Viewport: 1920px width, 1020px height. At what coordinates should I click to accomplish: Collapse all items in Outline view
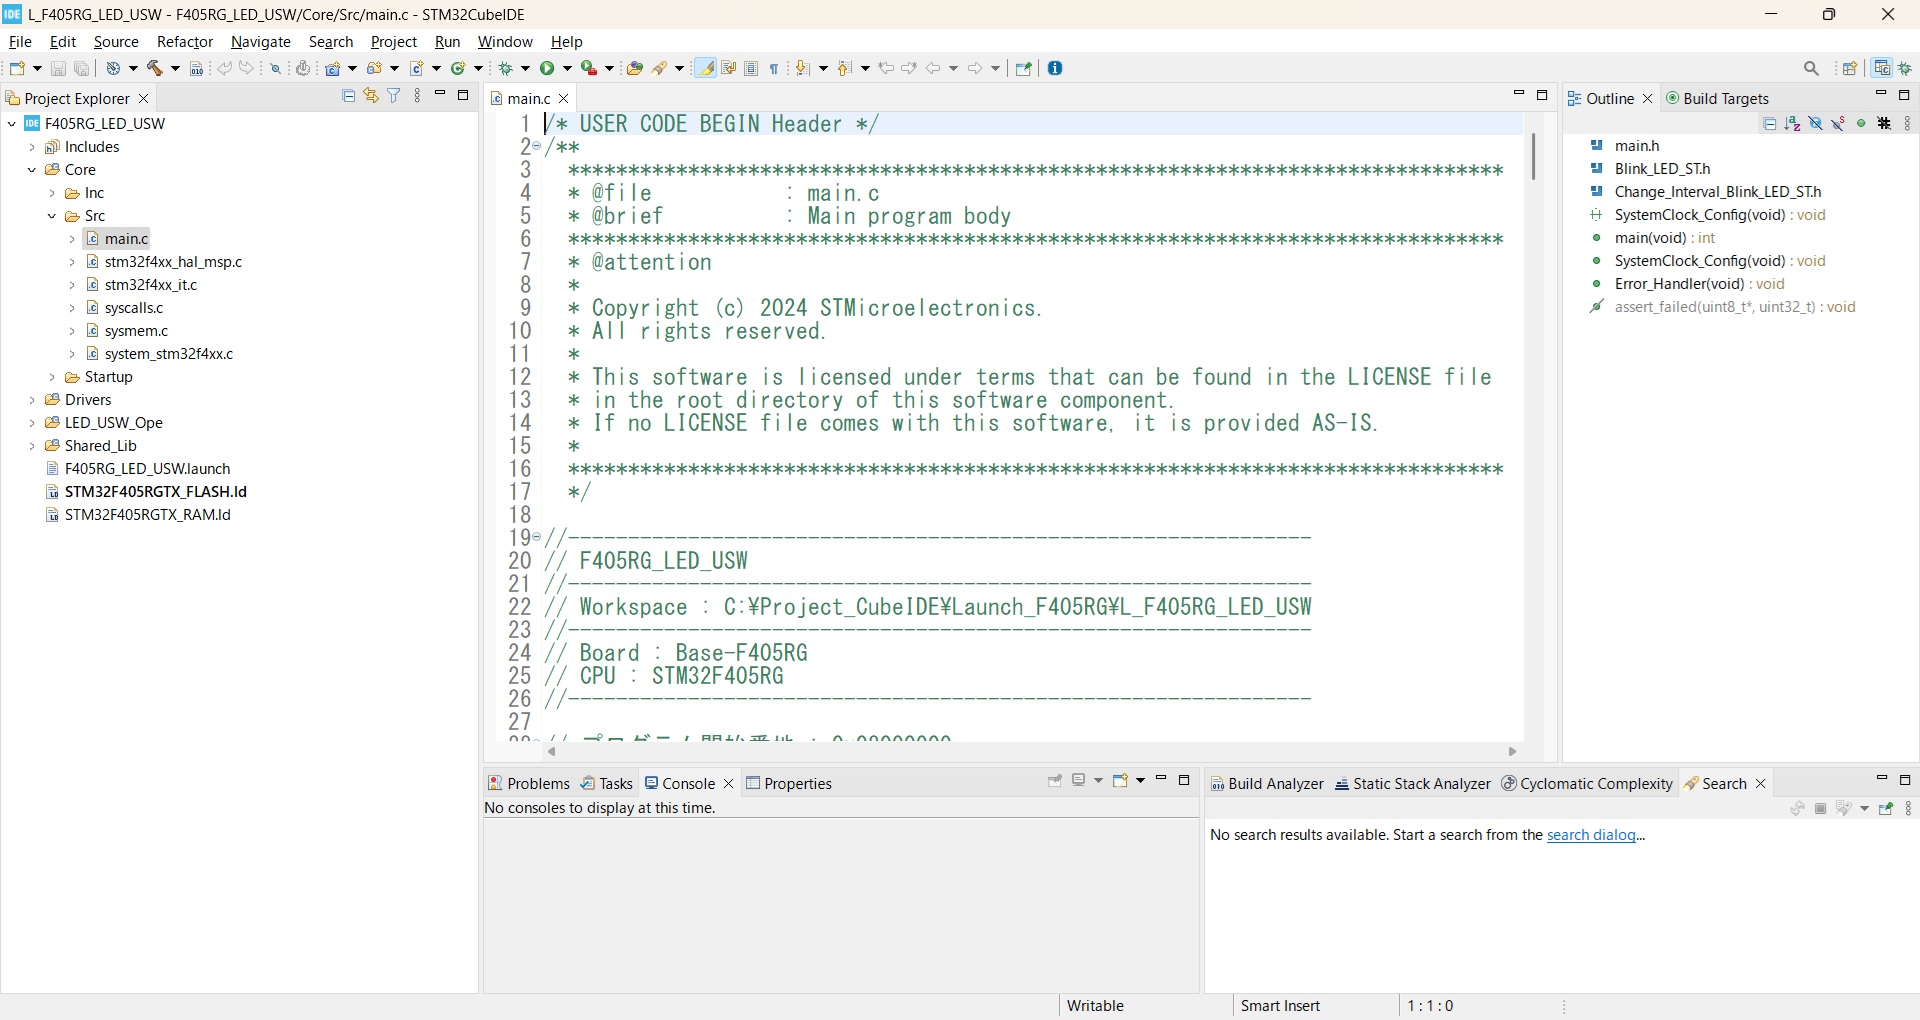(x=1770, y=124)
